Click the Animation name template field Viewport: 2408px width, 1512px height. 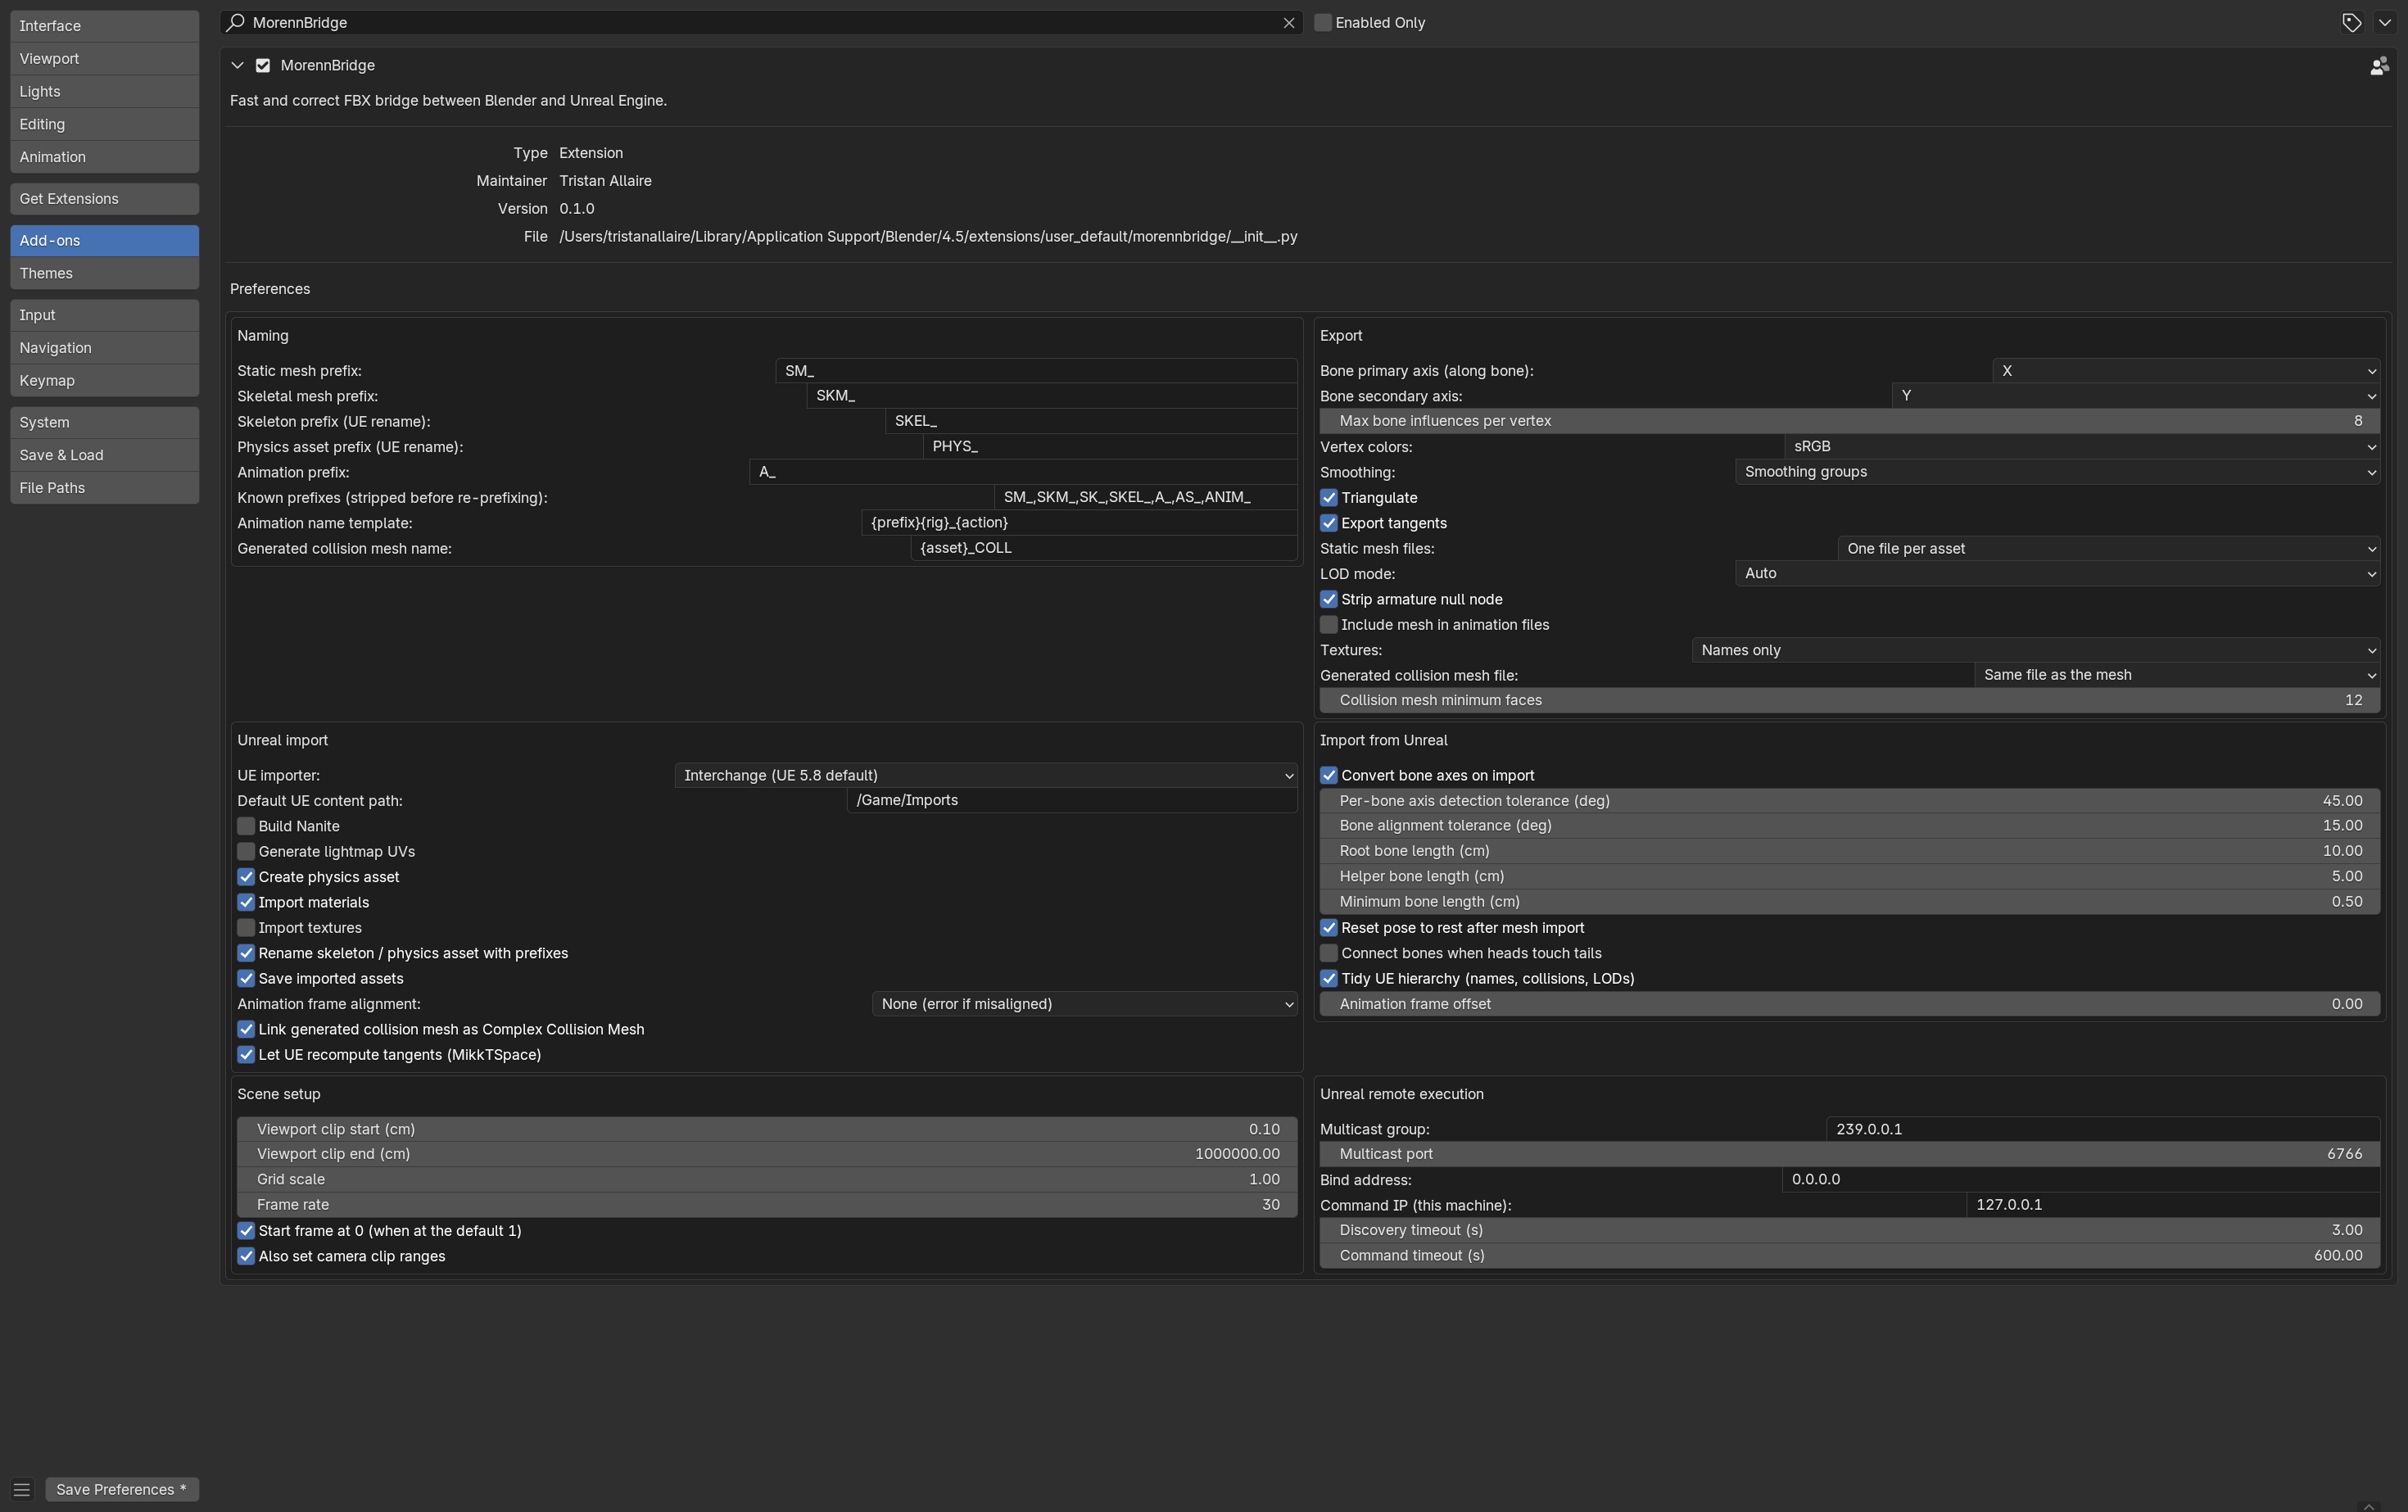tap(1079, 522)
